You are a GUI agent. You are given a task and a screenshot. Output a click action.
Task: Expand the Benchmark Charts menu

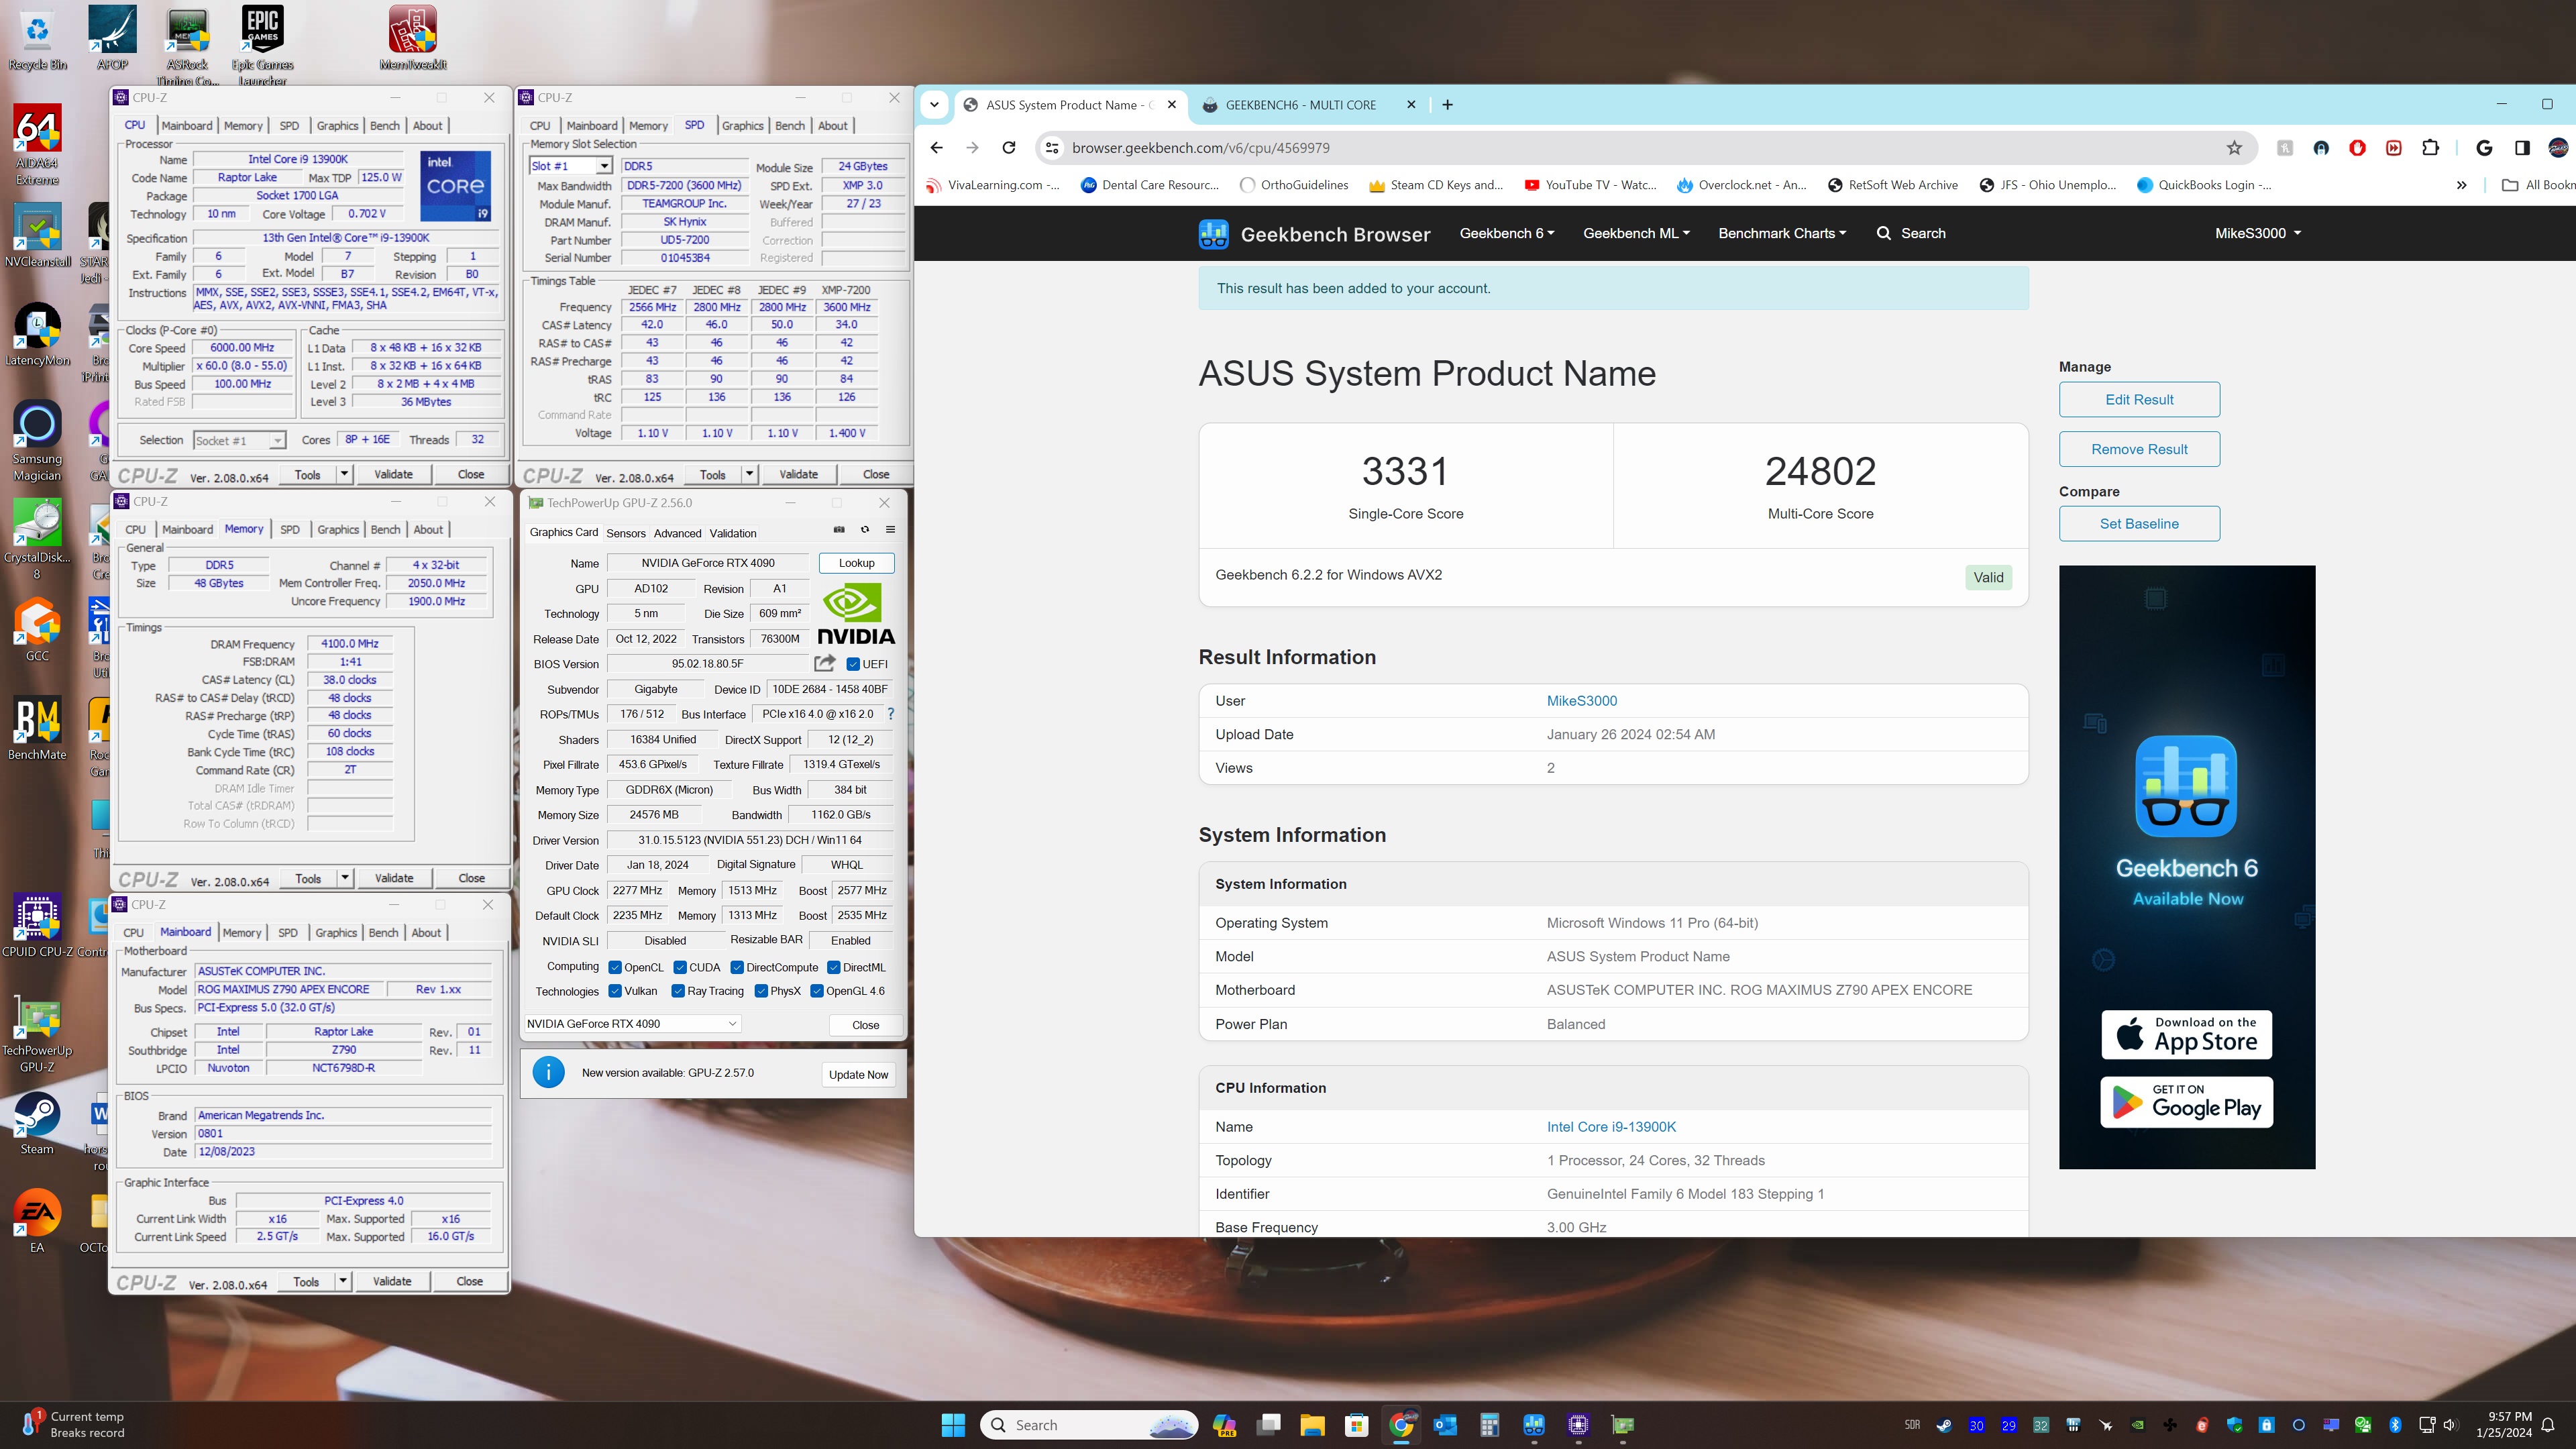[1782, 233]
